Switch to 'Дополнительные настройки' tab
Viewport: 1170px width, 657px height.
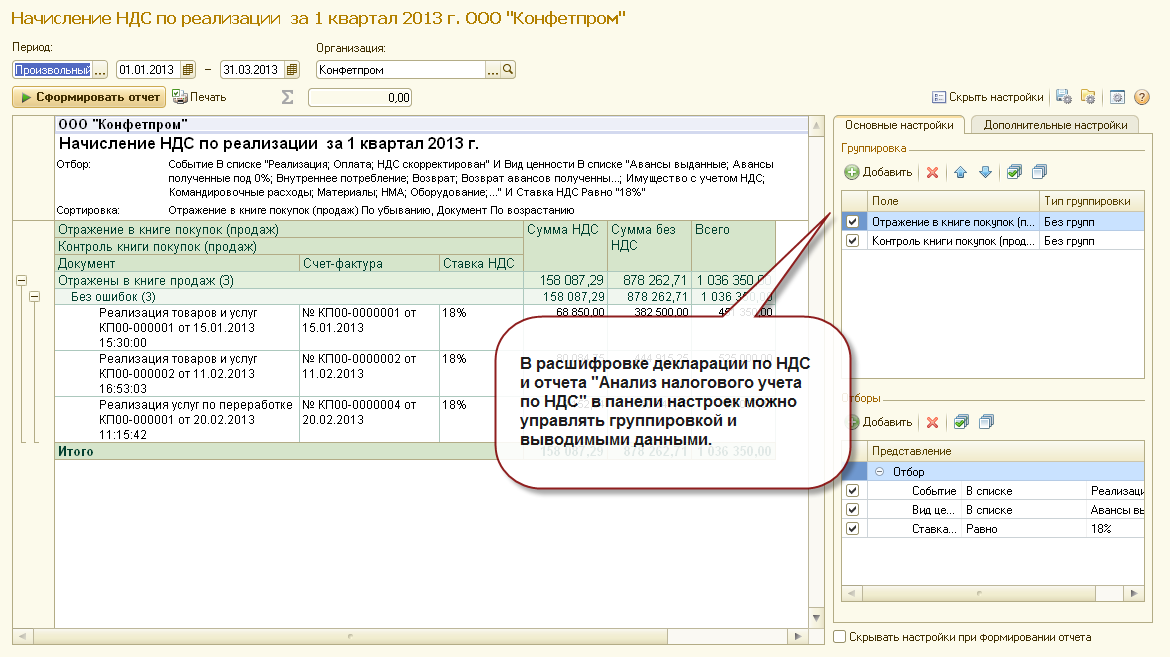[1054, 125]
